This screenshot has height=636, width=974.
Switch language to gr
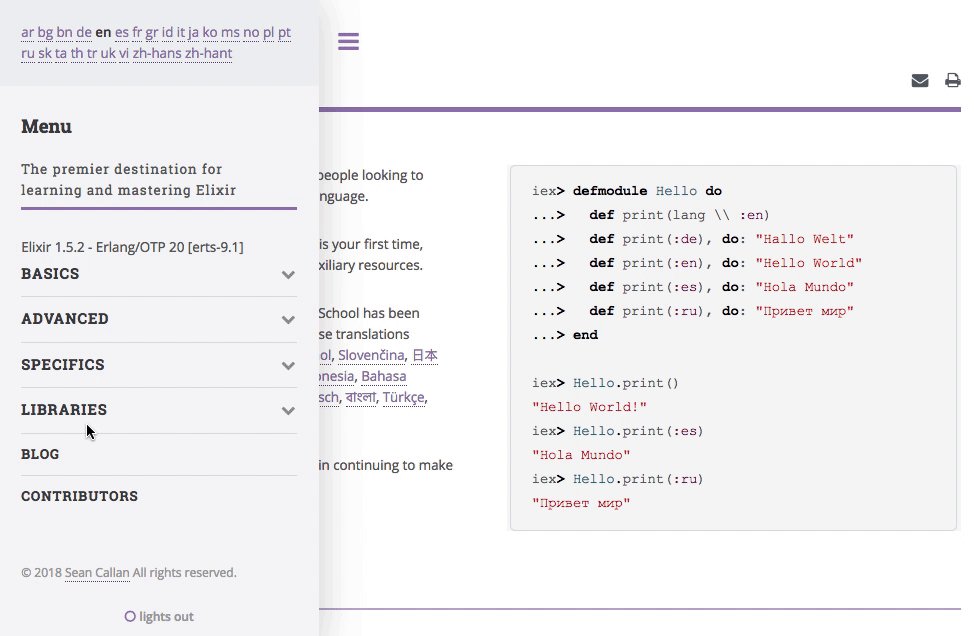[x=152, y=32]
